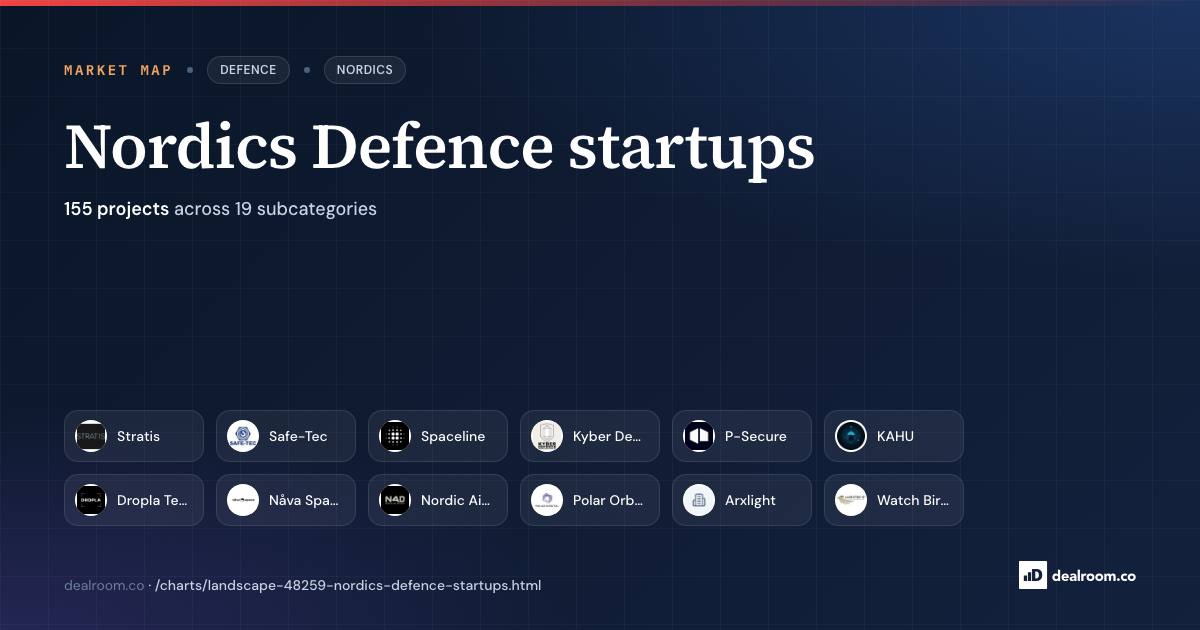This screenshot has height=630, width=1200.
Task: Click the MARKET MAP label
Action: [x=118, y=70]
